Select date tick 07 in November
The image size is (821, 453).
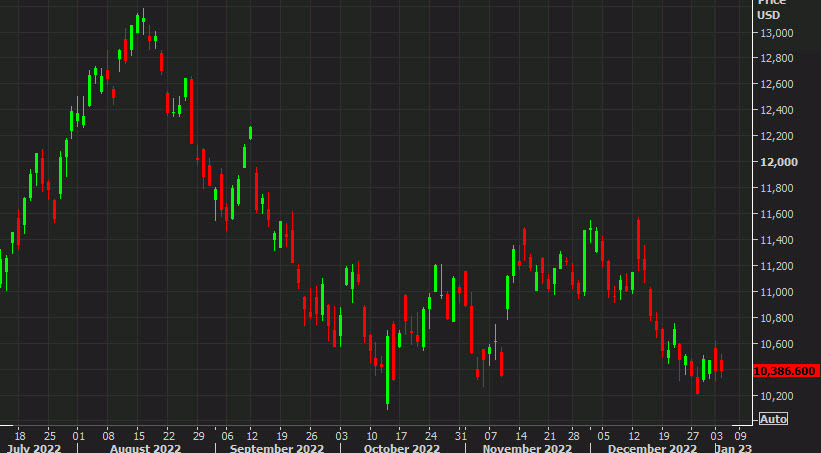(491, 436)
